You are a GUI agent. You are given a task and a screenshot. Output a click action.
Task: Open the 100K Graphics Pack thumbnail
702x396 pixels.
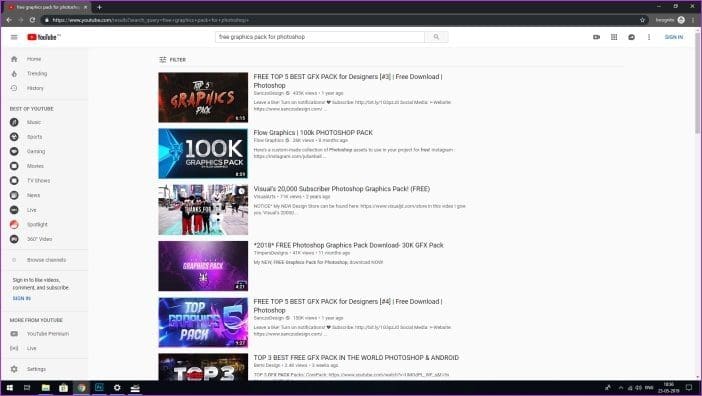click(x=203, y=153)
